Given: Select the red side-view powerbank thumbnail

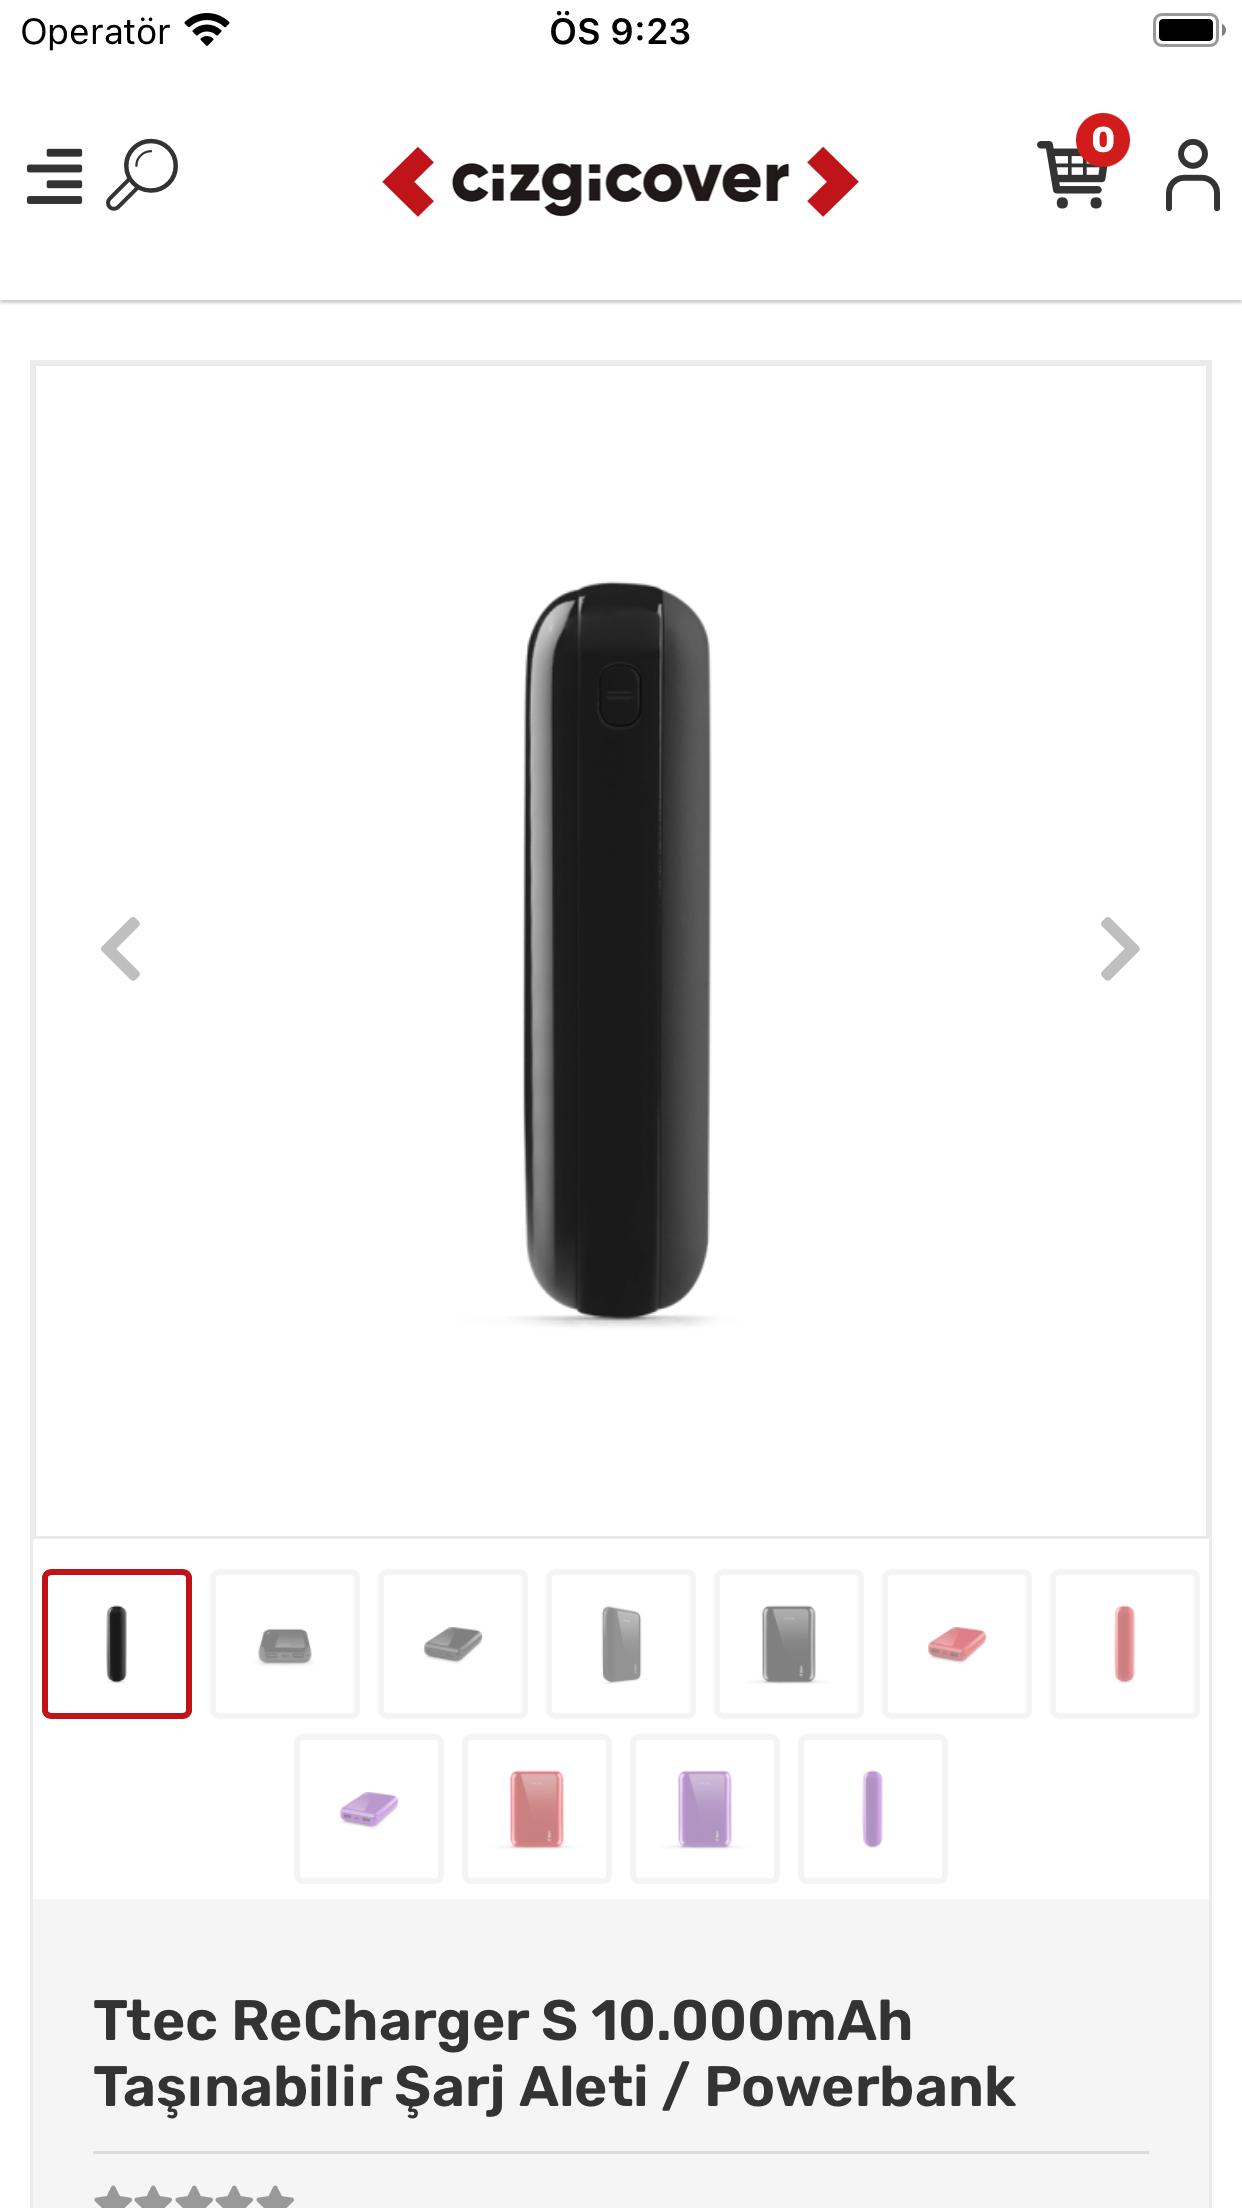Looking at the screenshot, I should point(1125,1643).
